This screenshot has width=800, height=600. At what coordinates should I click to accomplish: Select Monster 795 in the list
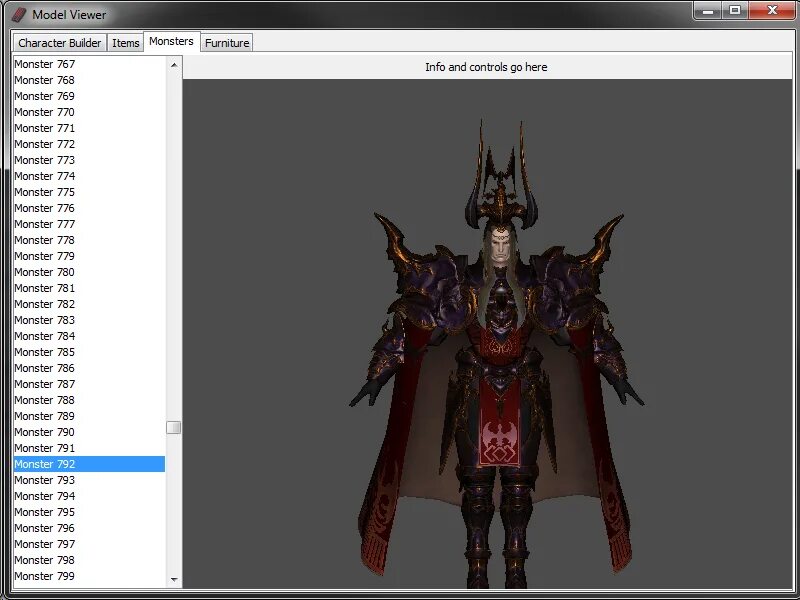89,512
